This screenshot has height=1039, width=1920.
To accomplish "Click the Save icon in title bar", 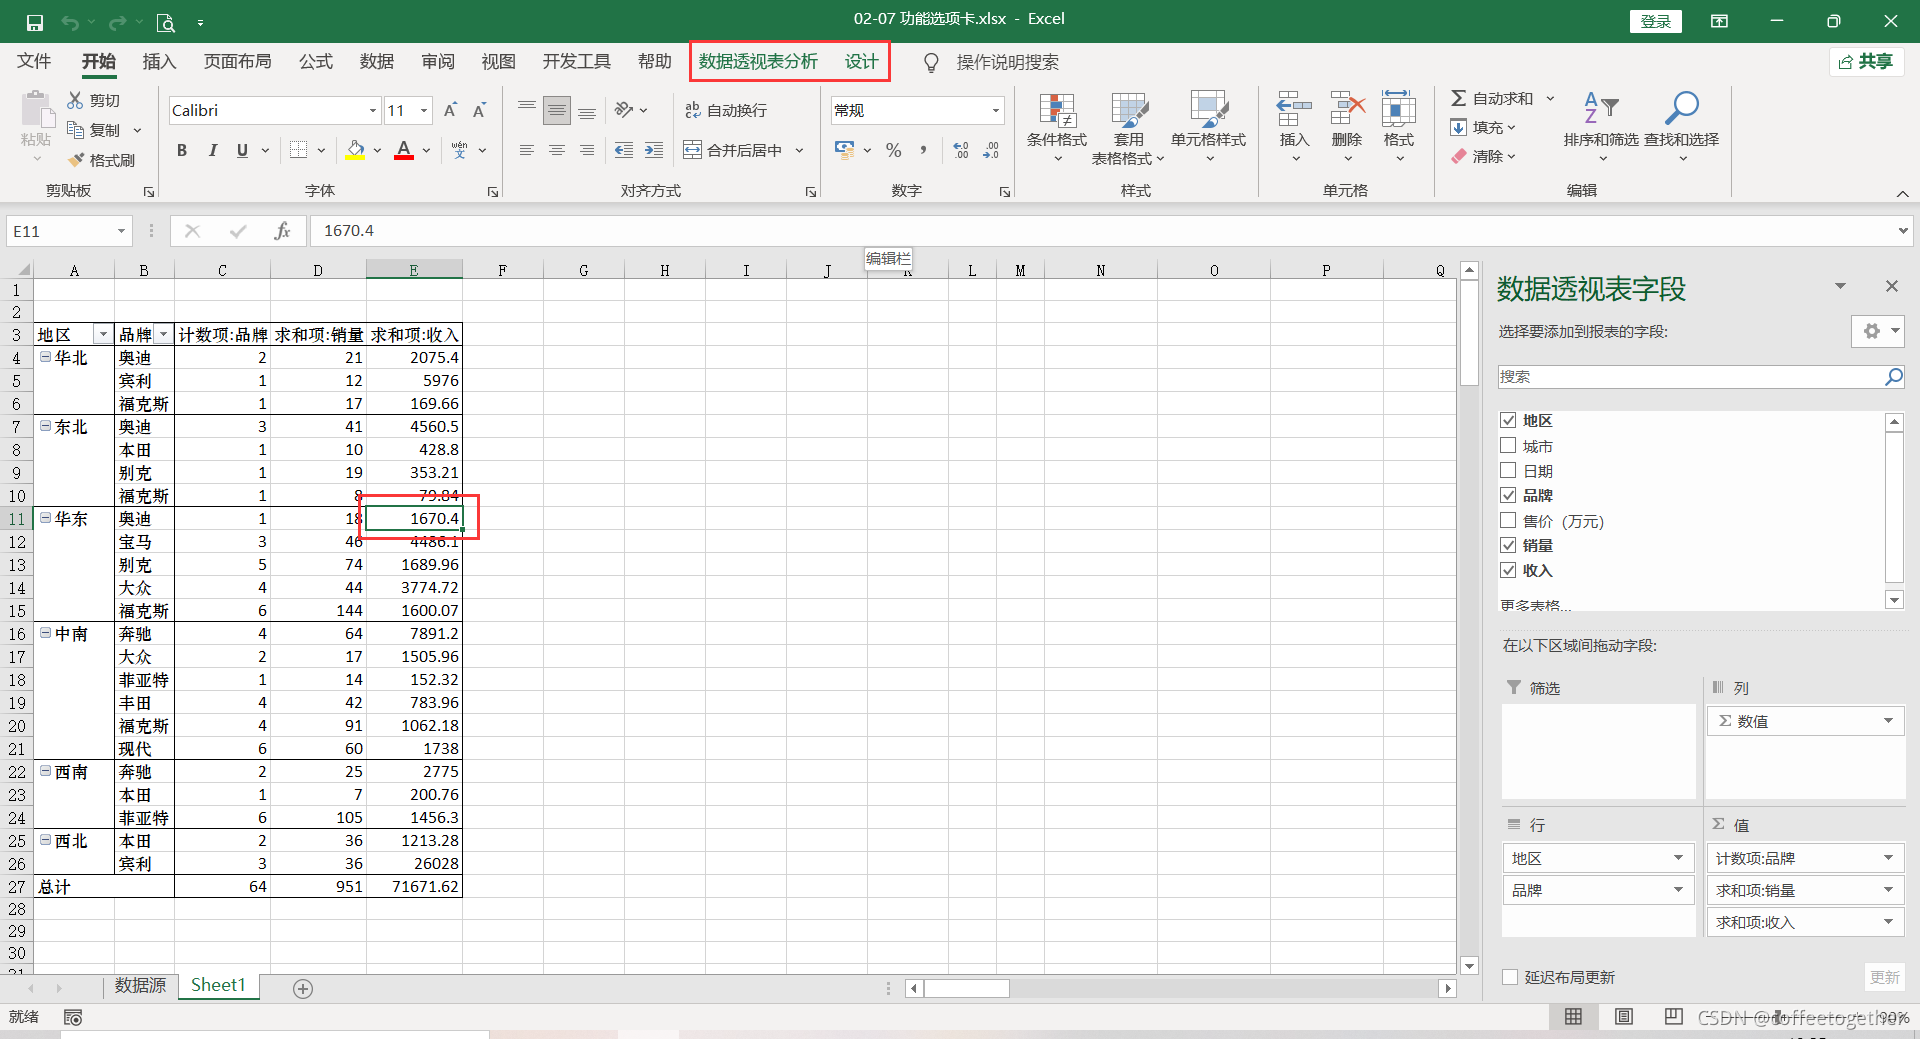I will 34,22.
